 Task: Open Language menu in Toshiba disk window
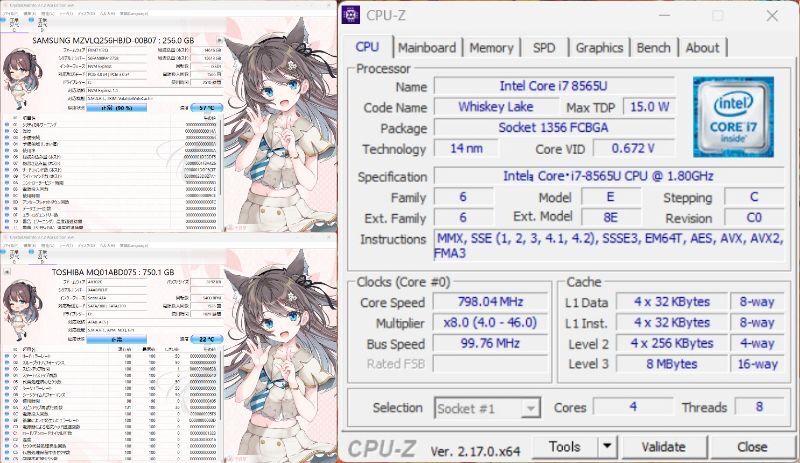click(134, 246)
